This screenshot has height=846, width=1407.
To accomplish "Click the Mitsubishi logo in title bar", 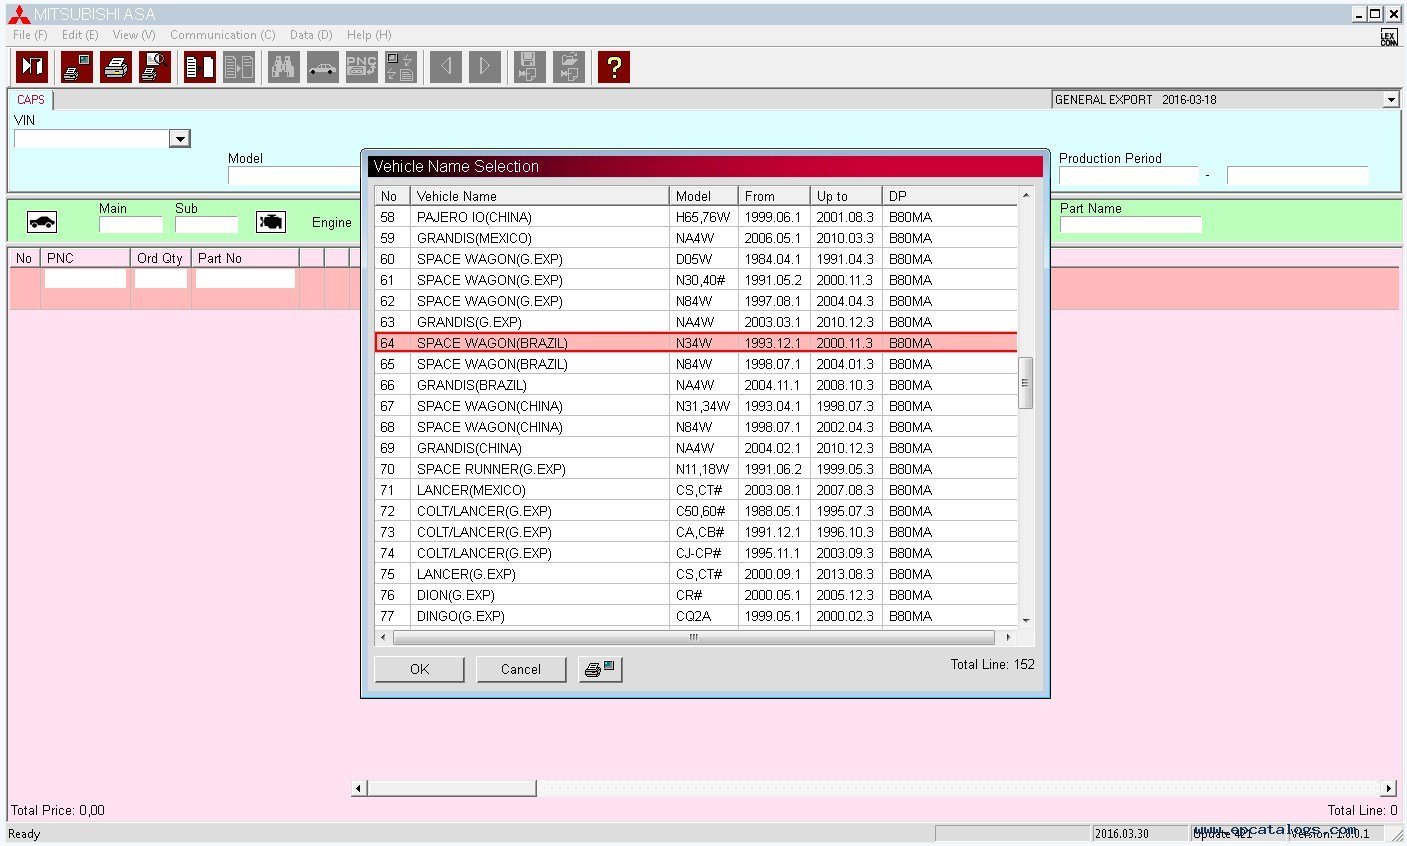I will 18,14.
